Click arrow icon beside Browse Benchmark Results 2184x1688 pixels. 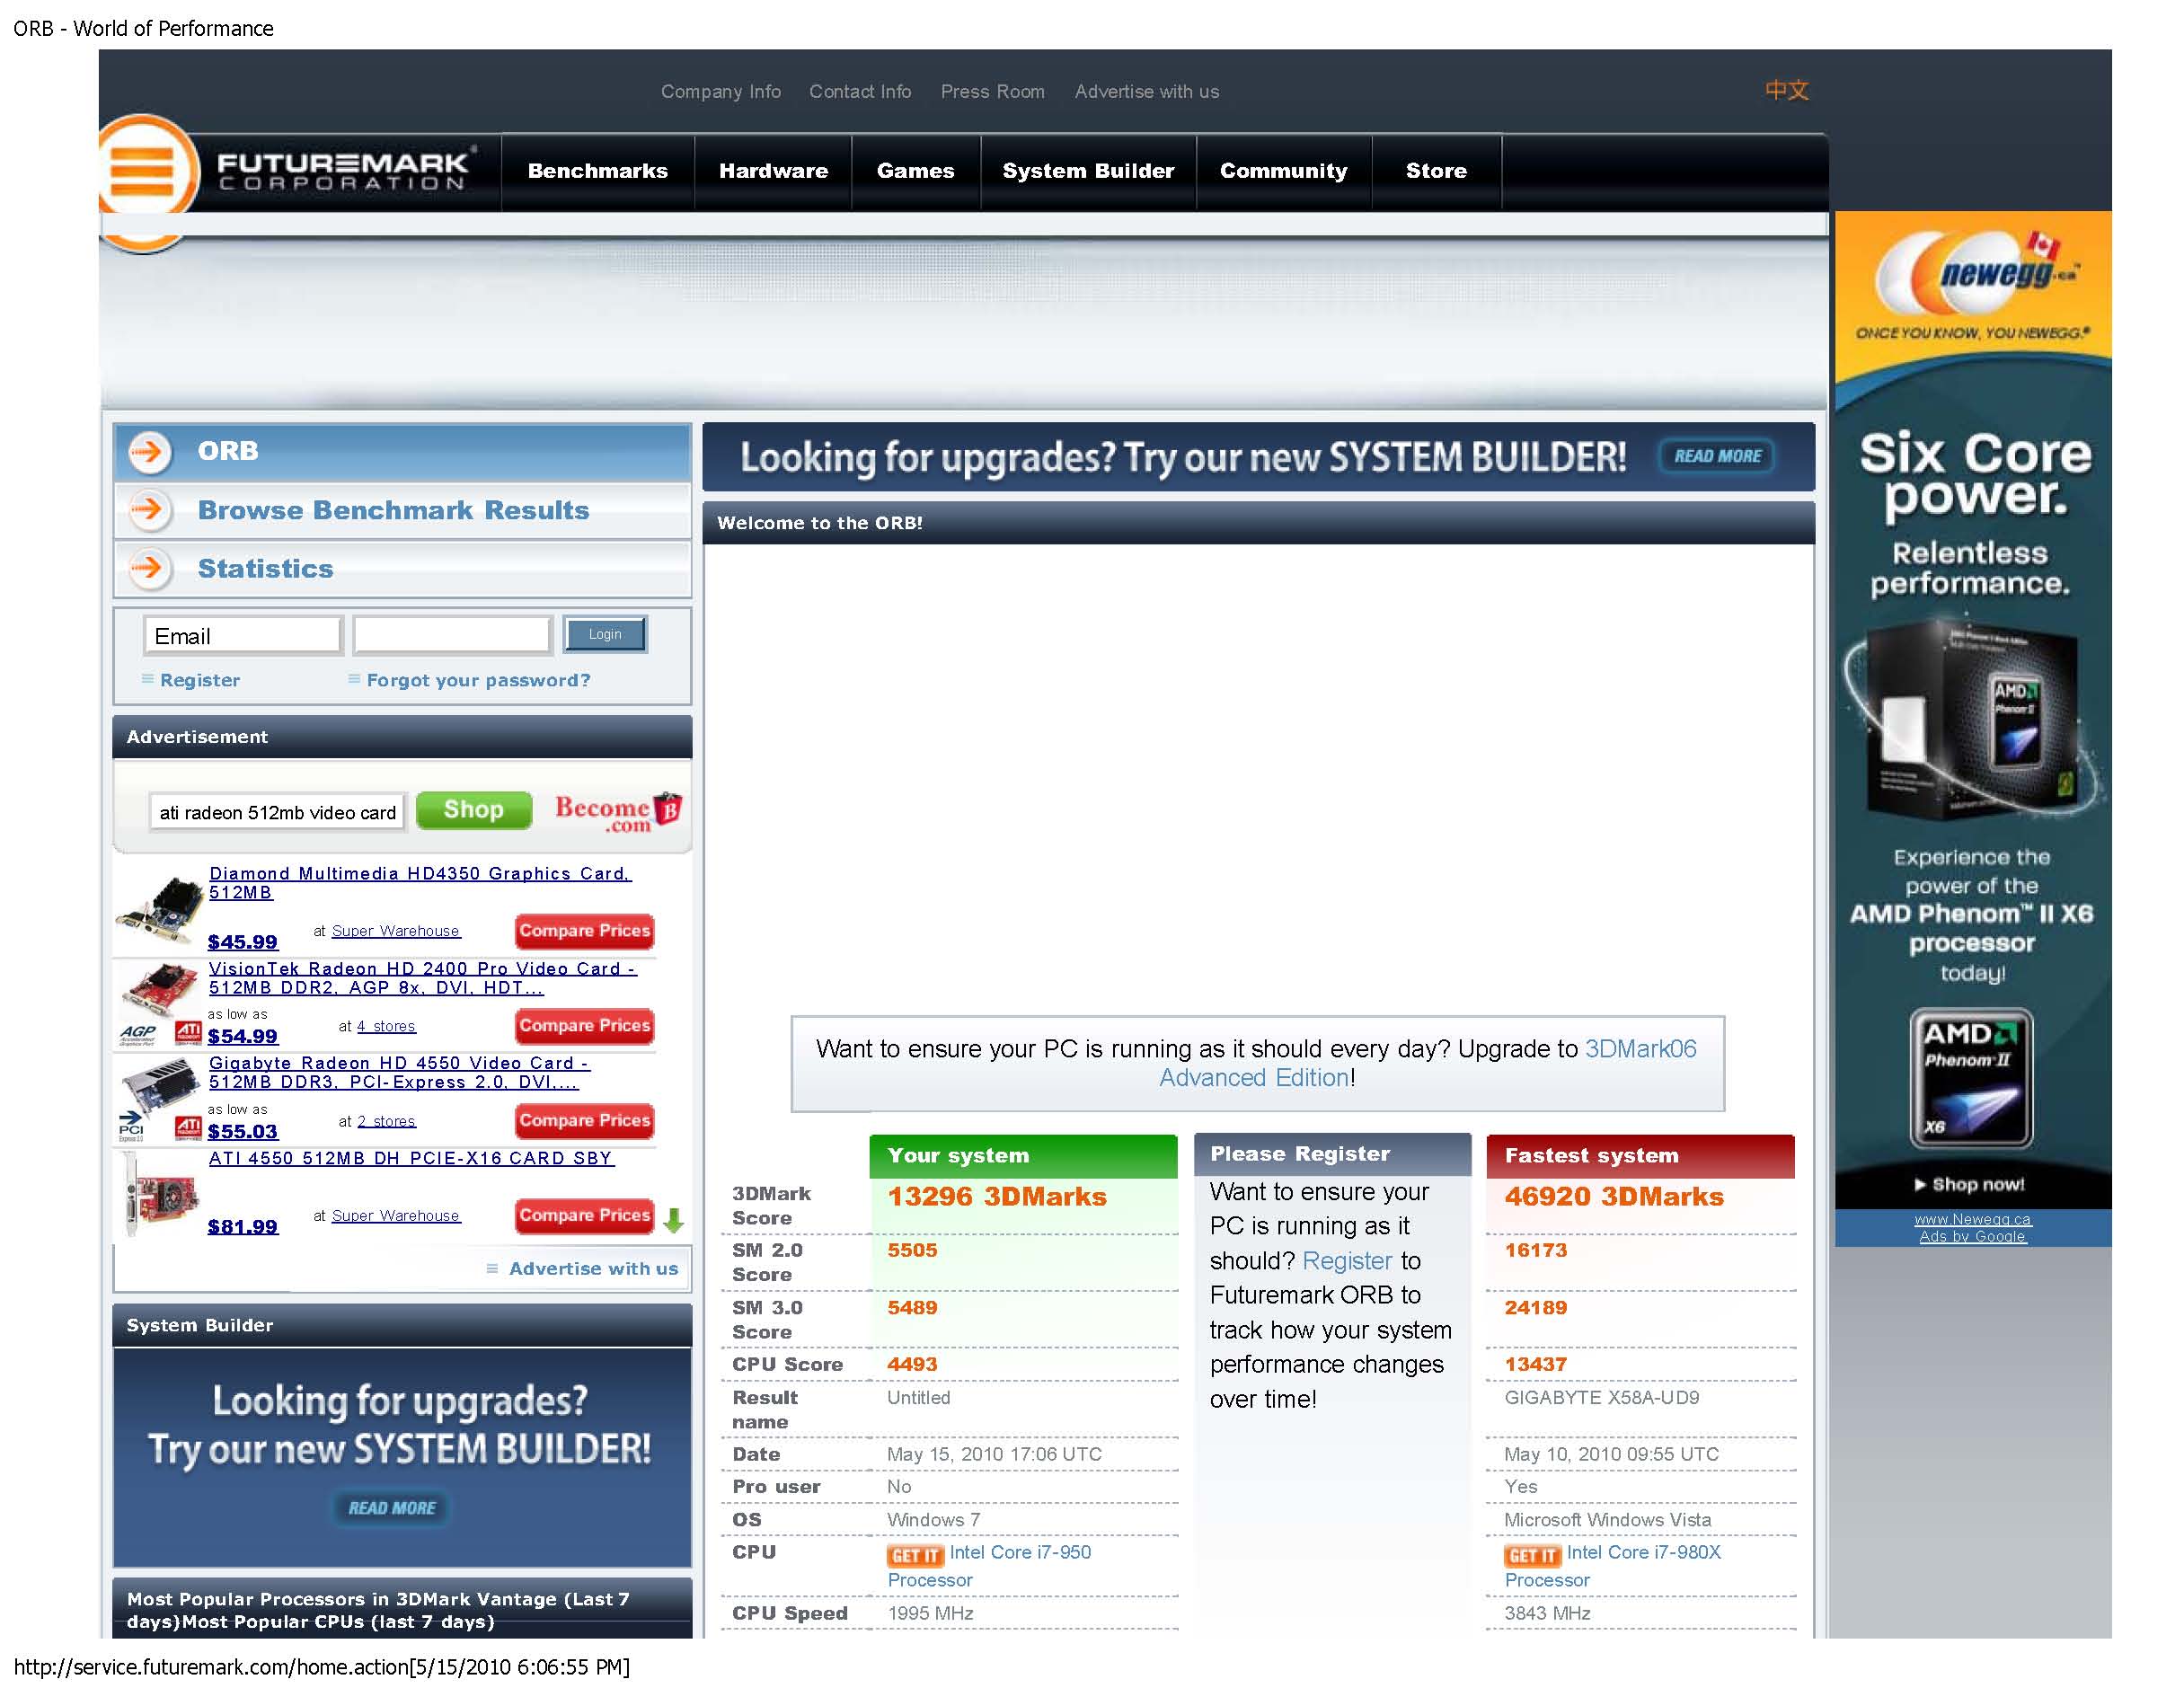point(149,510)
